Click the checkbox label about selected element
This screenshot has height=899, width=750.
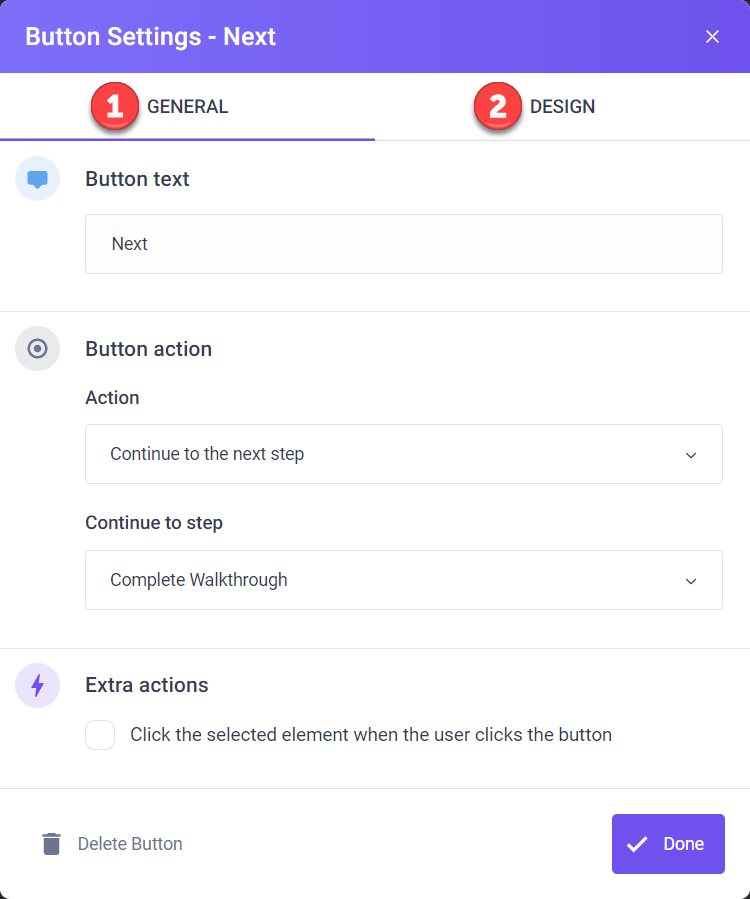pos(371,734)
